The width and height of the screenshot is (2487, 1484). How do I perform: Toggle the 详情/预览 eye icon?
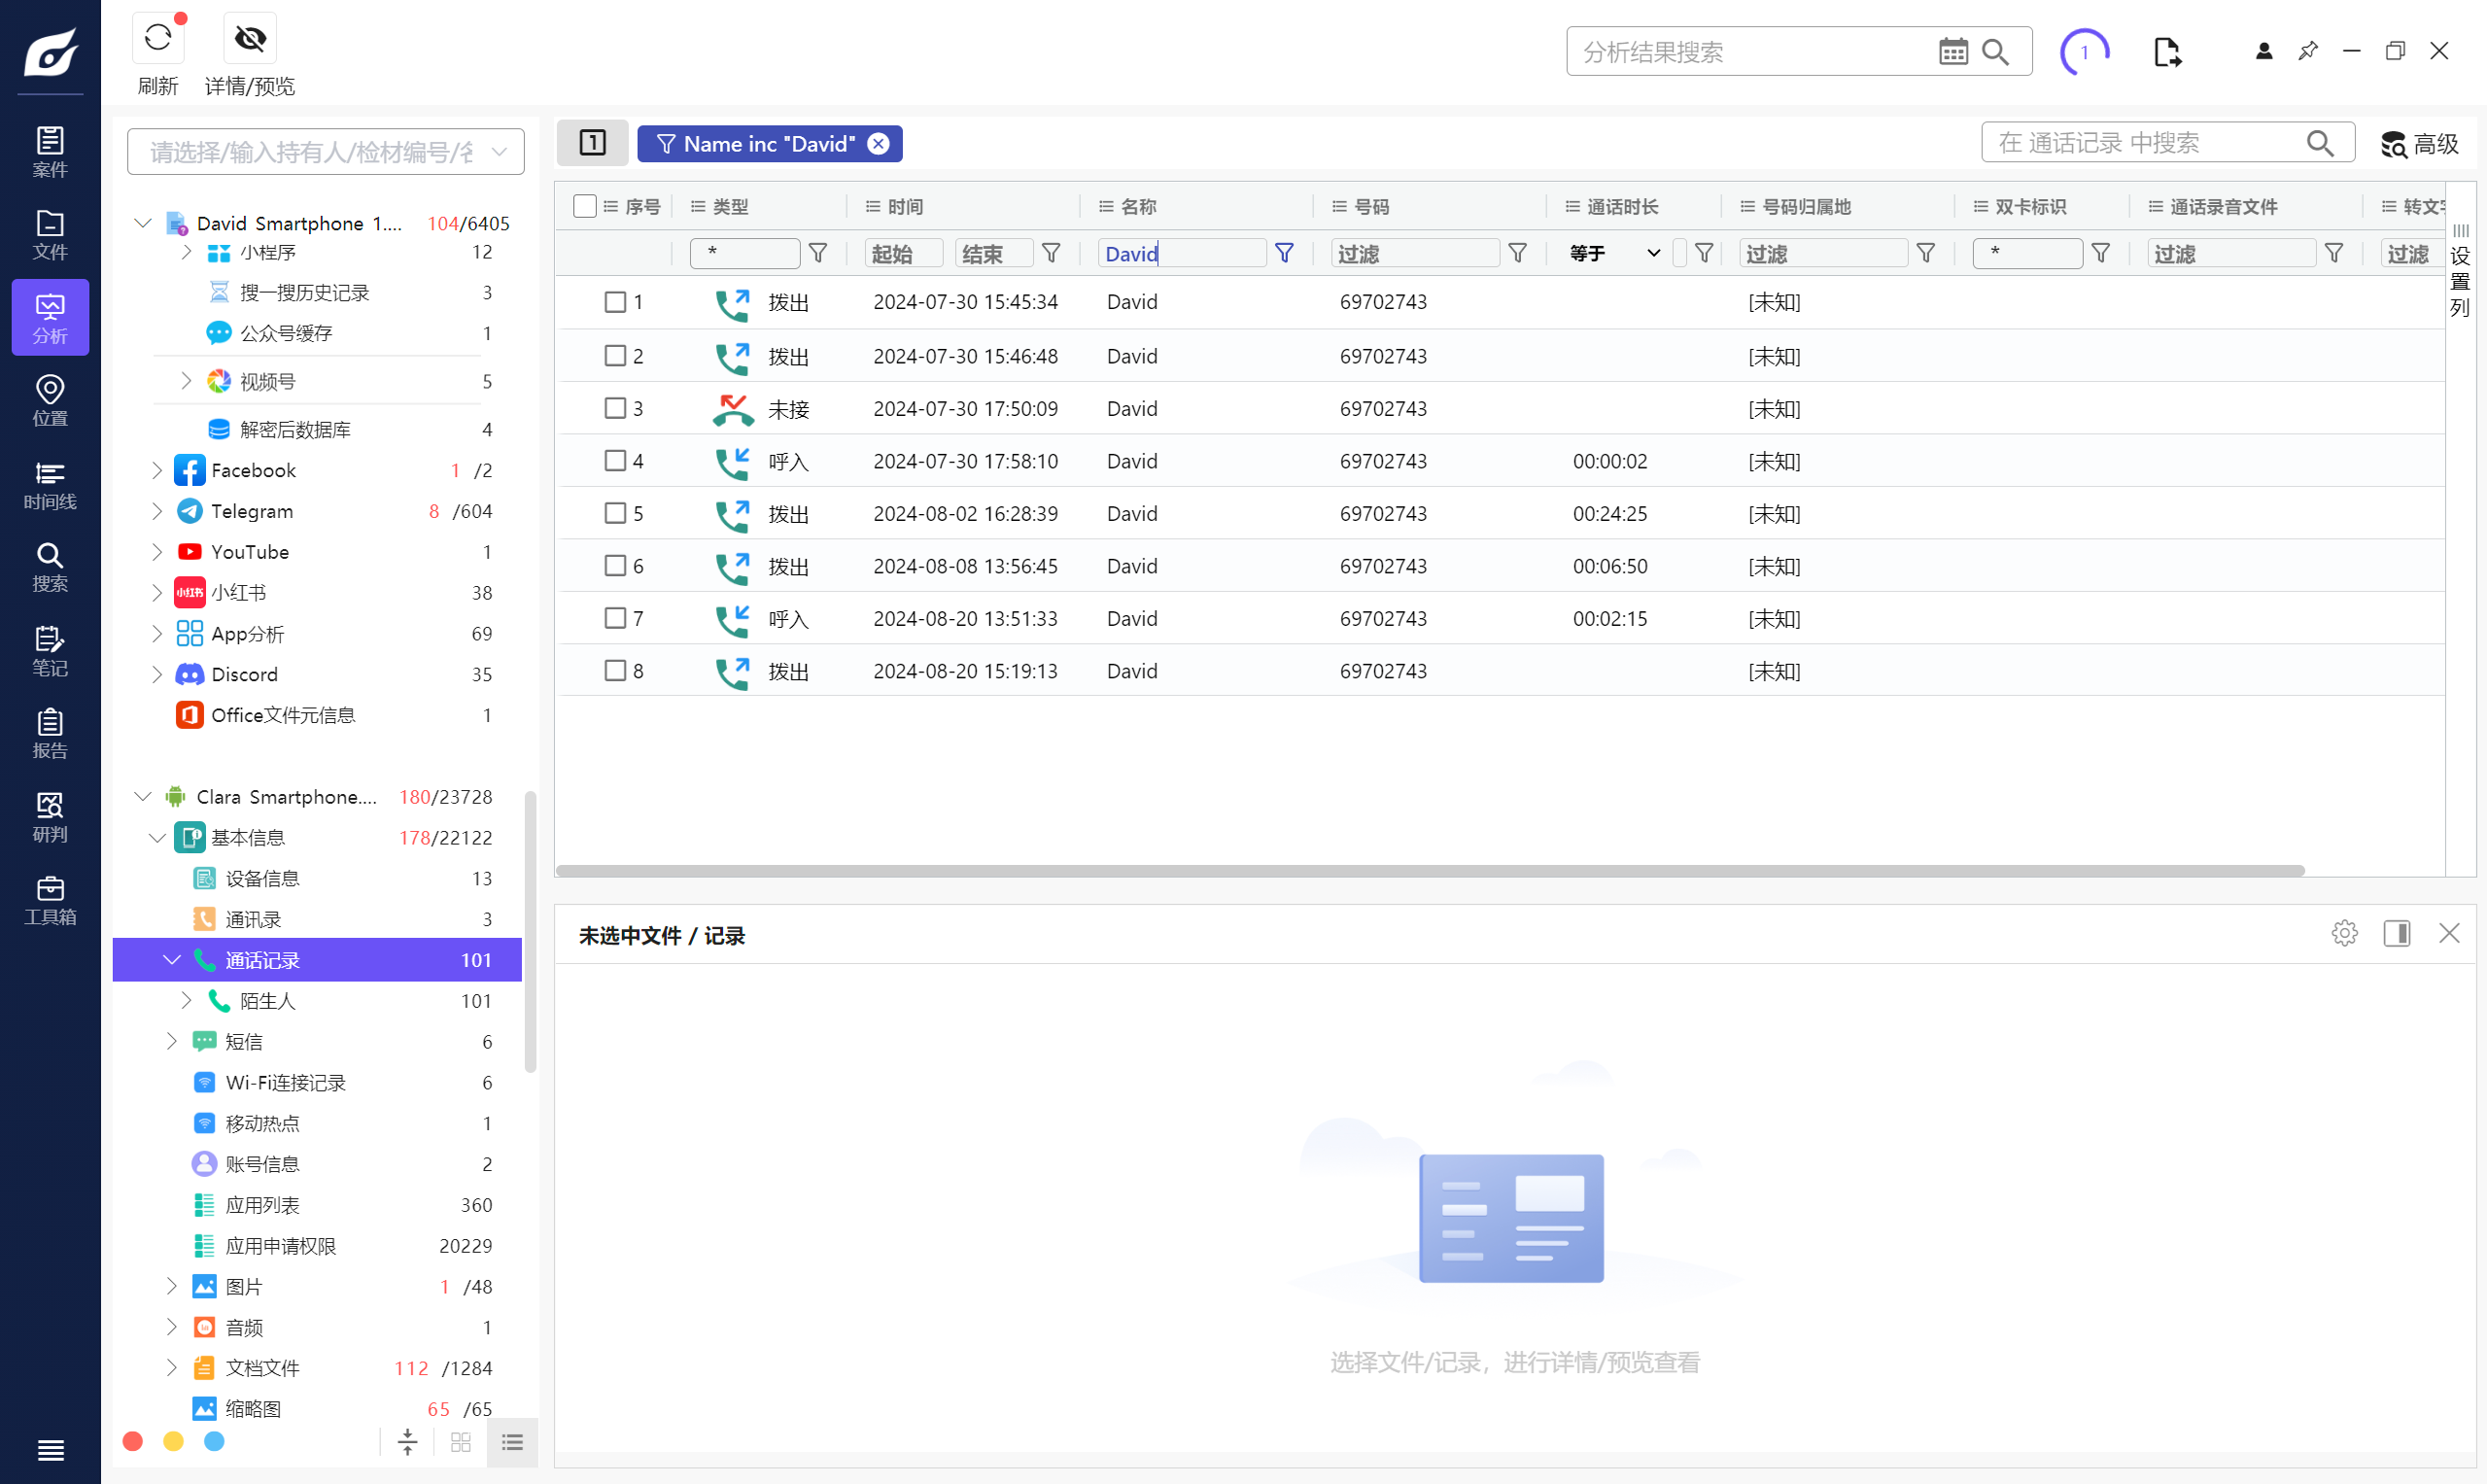pyautogui.click(x=249, y=39)
